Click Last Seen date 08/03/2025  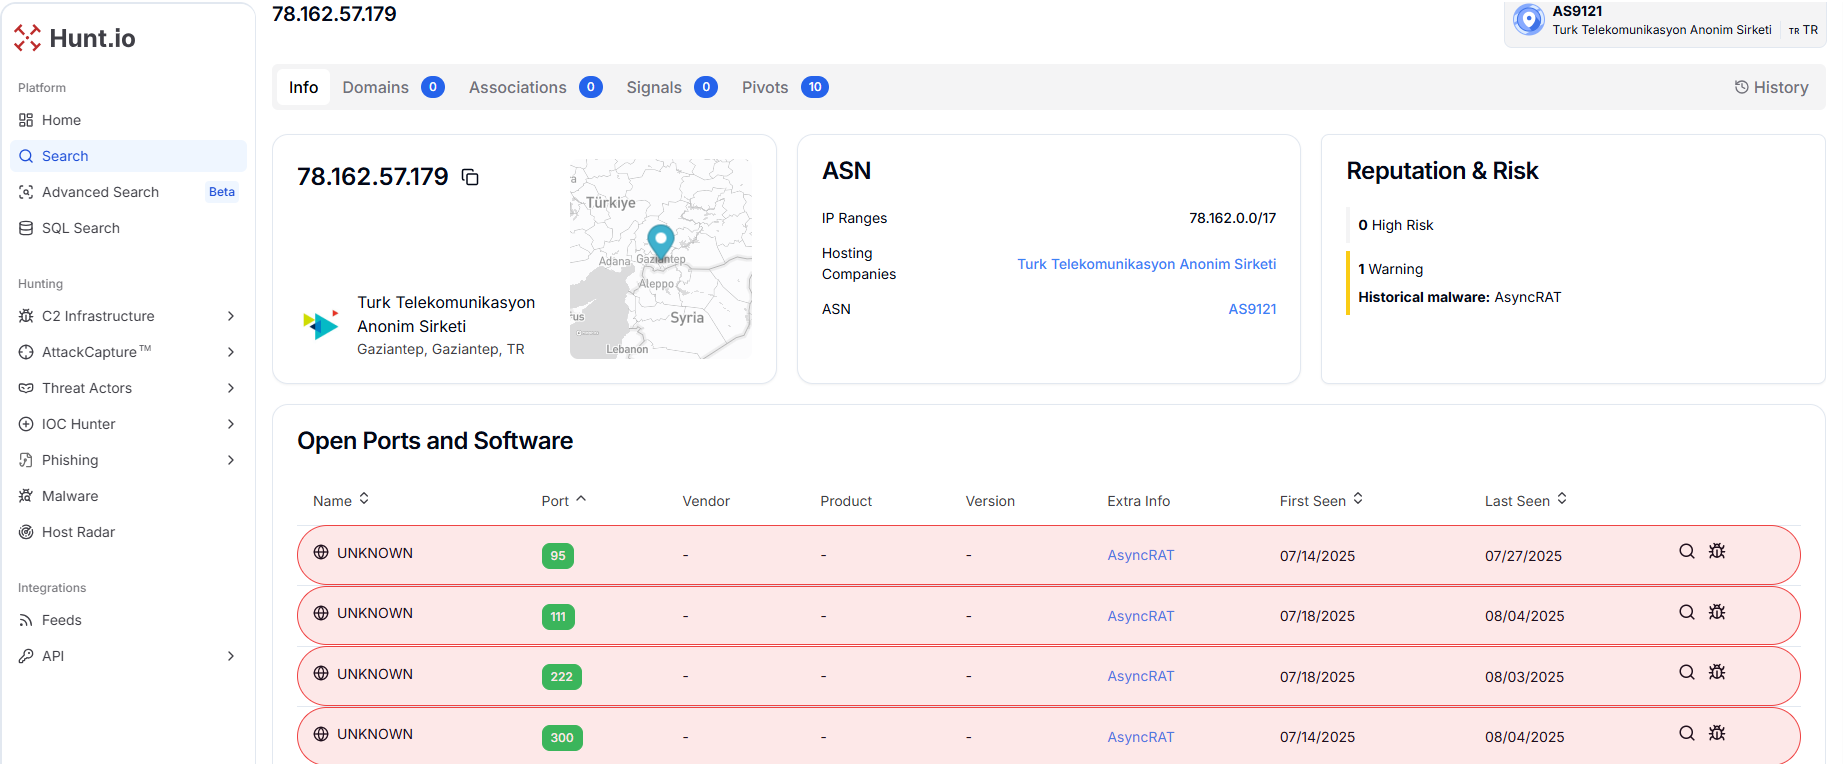1524,677
